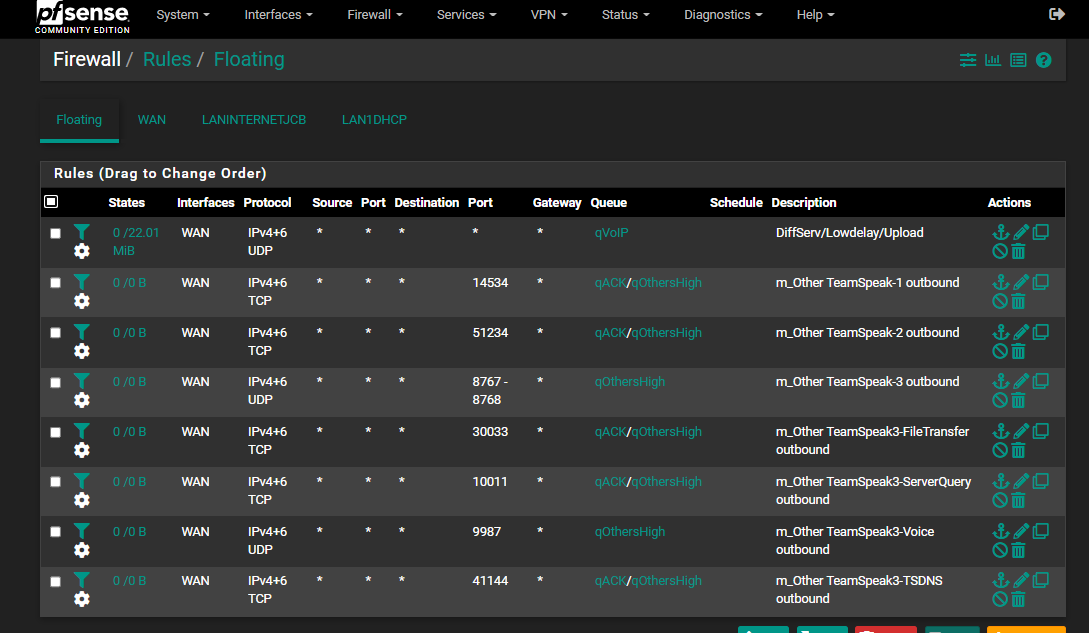Copy the TeamSpeak3-ServerQuery outbound rule
1089x633 pixels.
1040,481
